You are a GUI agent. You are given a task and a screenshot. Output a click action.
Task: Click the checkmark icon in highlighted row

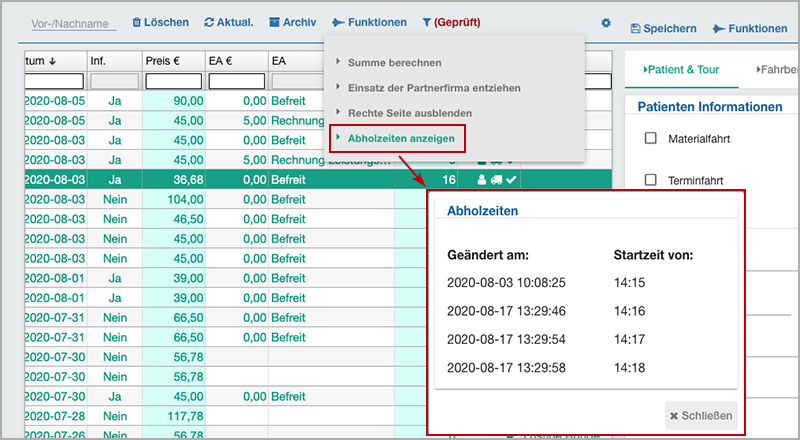point(510,179)
